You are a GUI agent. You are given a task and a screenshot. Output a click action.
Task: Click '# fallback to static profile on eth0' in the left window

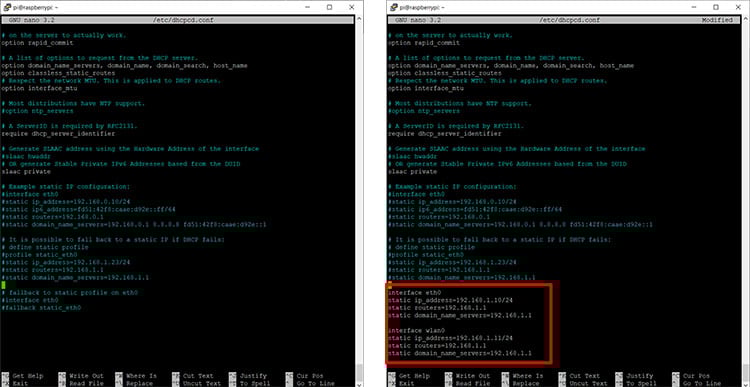[x=69, y=293]
